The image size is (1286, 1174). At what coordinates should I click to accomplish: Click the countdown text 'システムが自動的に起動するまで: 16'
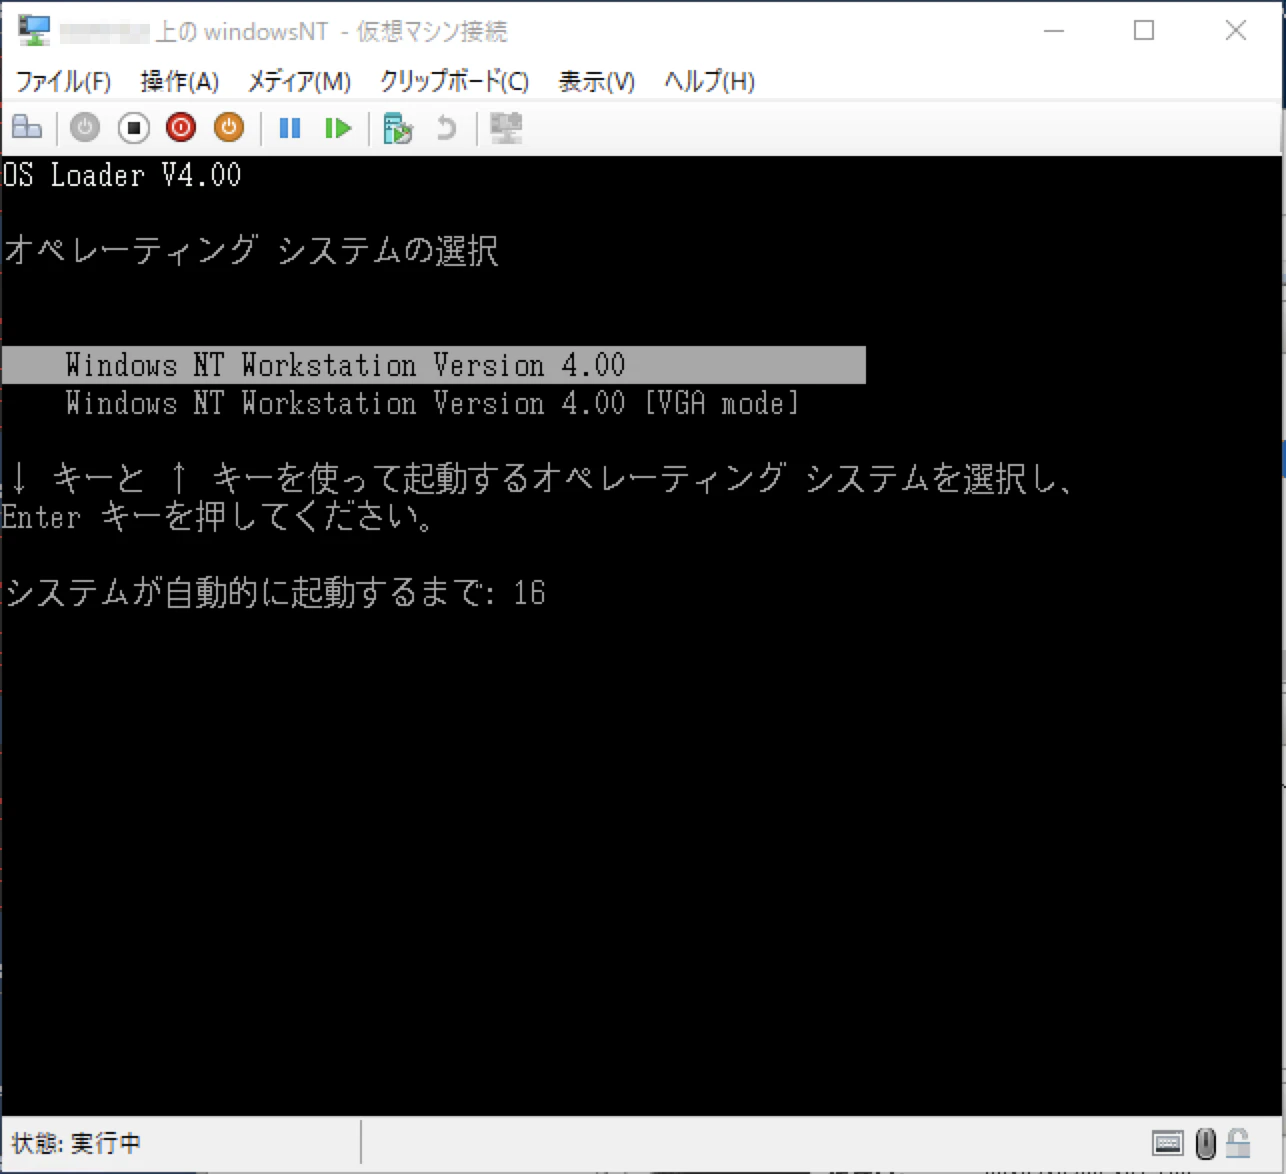coord(275,593)
